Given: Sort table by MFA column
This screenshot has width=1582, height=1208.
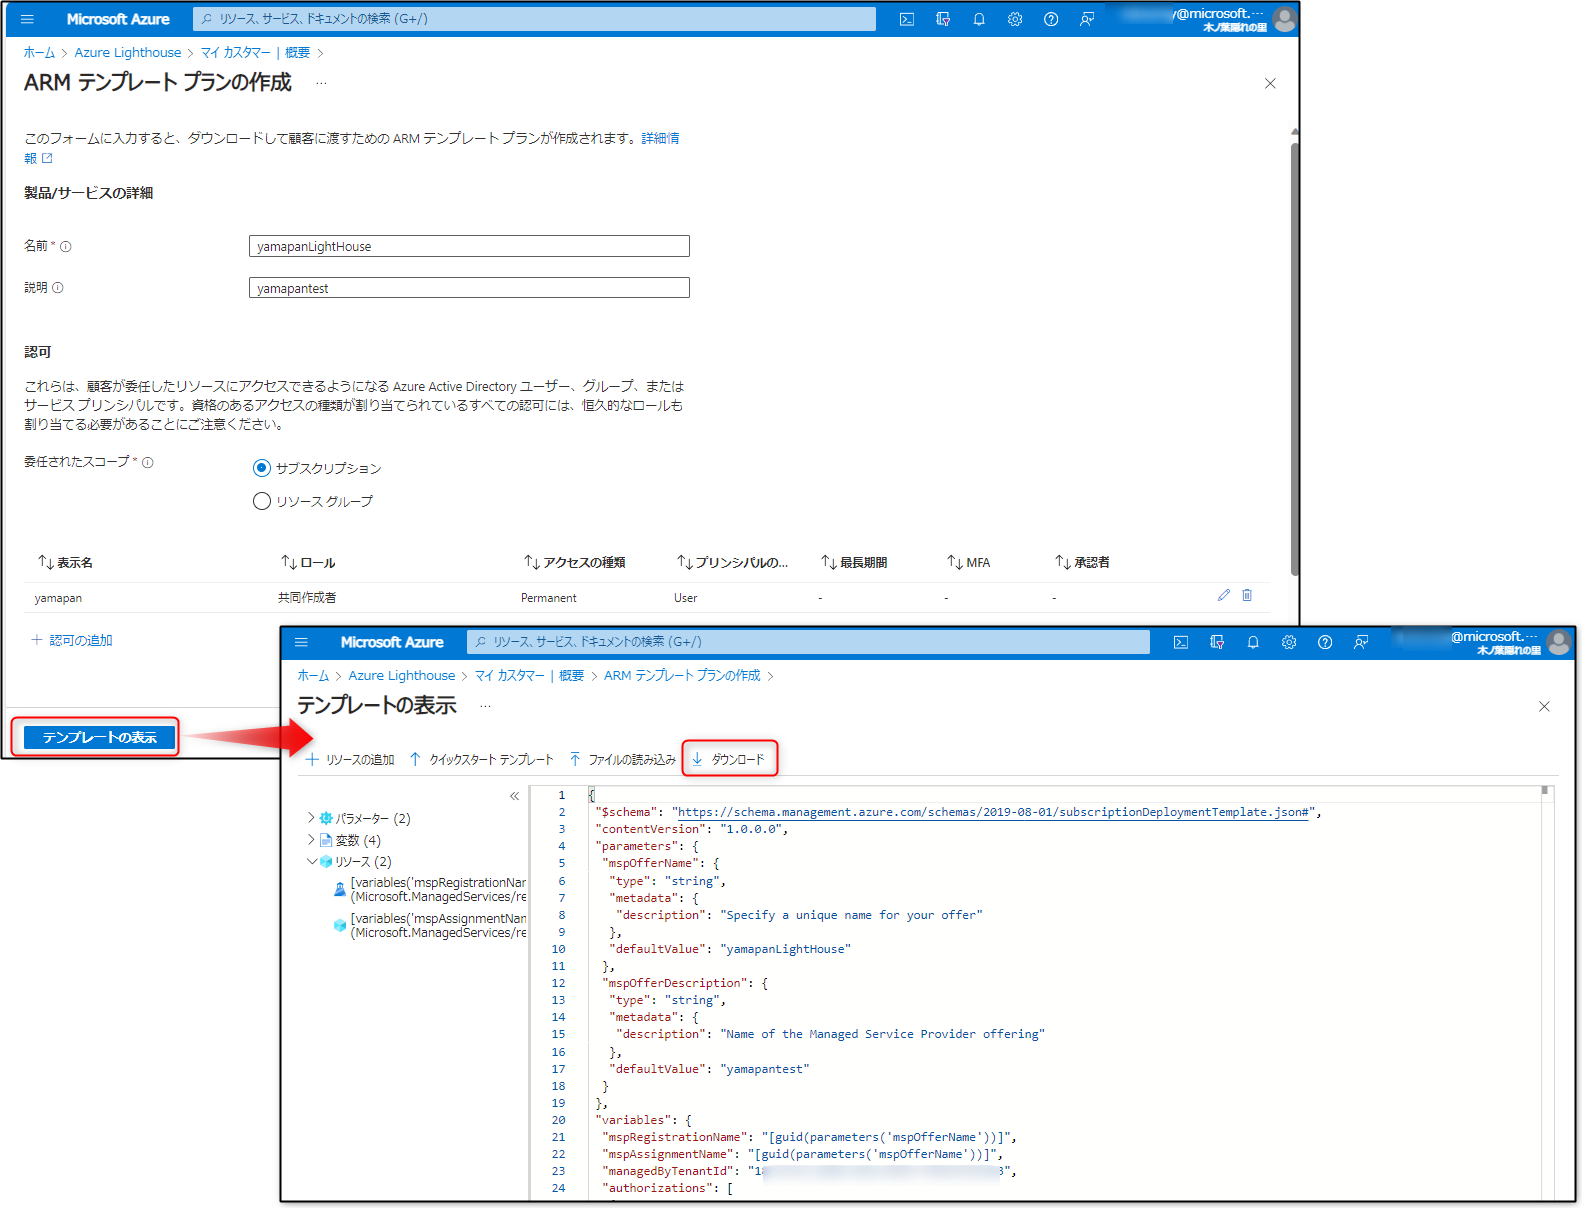Looking at the screenshot, I should pyautogui.click(x=968, y=563).
